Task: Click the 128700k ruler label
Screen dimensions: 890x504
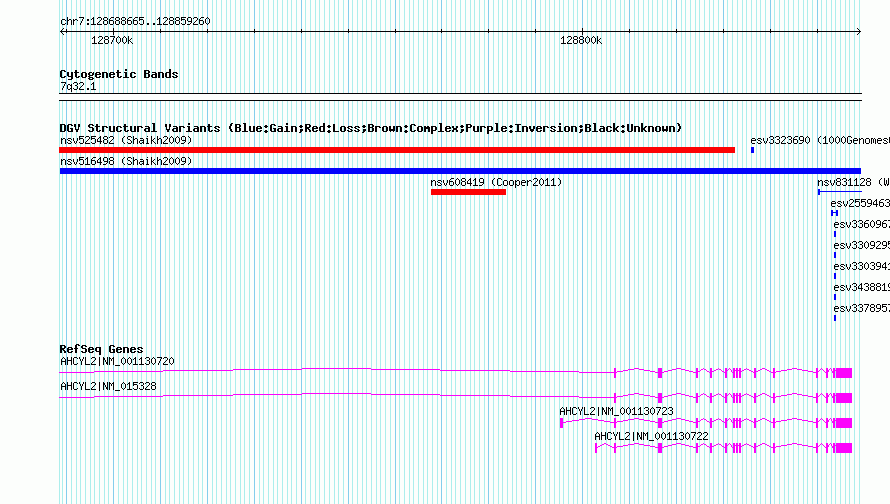Action: (x=112, y=40)
